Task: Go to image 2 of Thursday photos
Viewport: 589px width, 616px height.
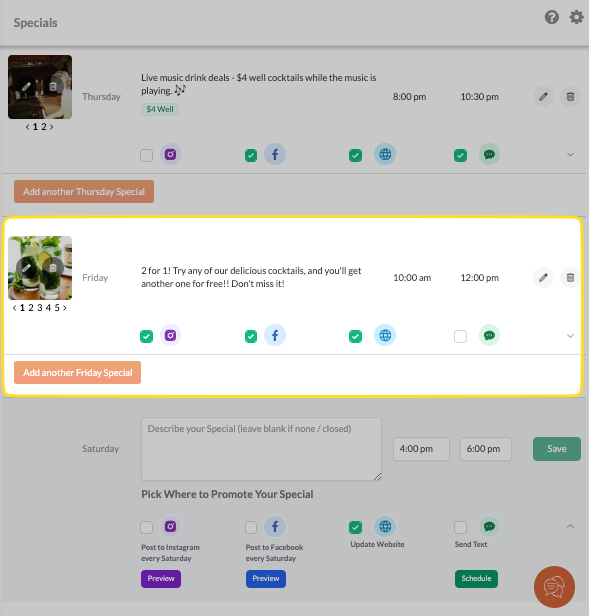Action: [44, 126]
